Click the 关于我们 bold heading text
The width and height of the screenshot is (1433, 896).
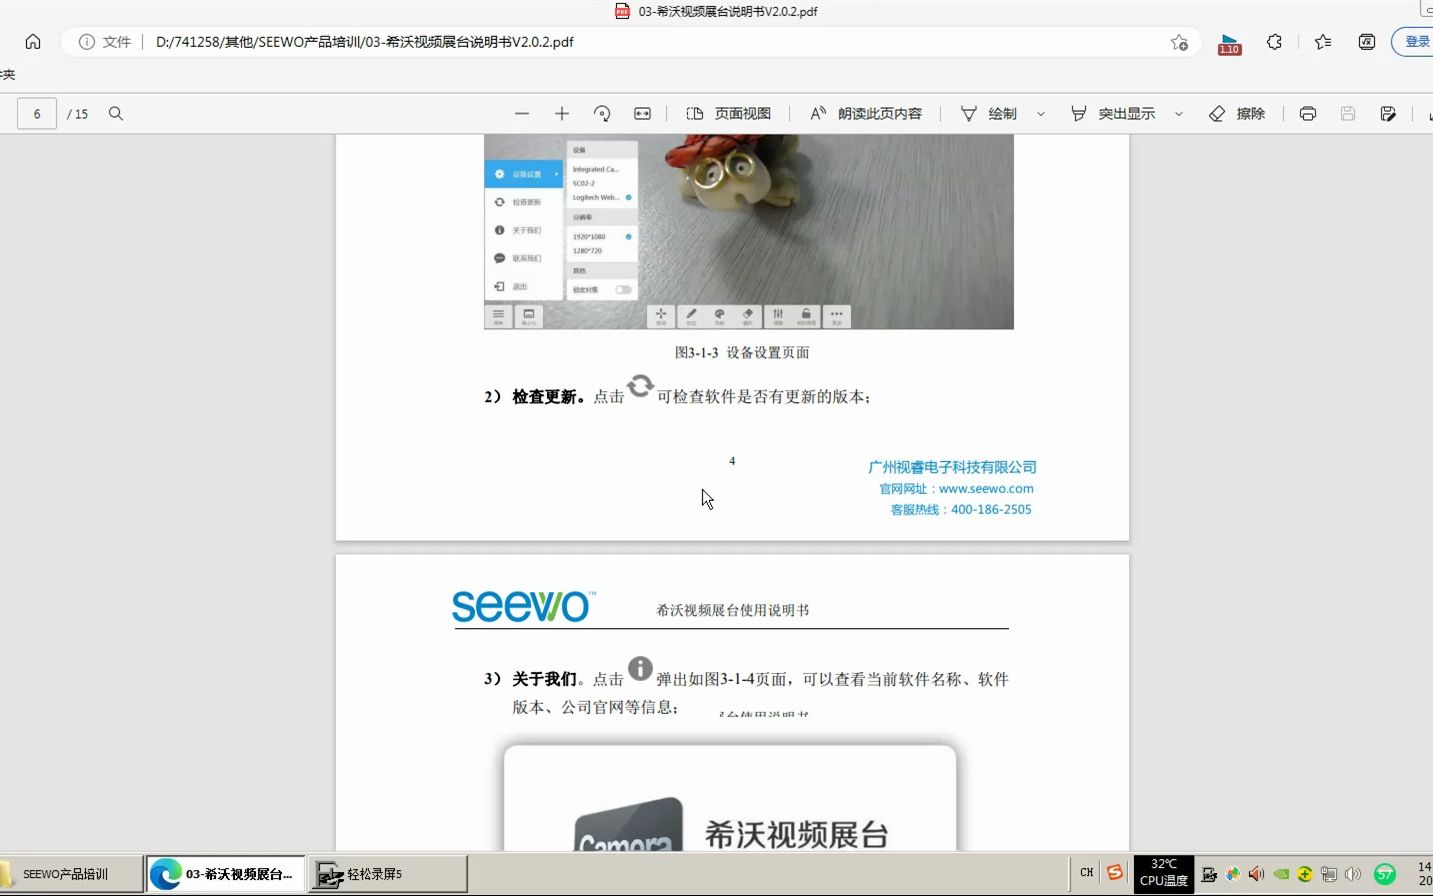[x=545, y=679]
